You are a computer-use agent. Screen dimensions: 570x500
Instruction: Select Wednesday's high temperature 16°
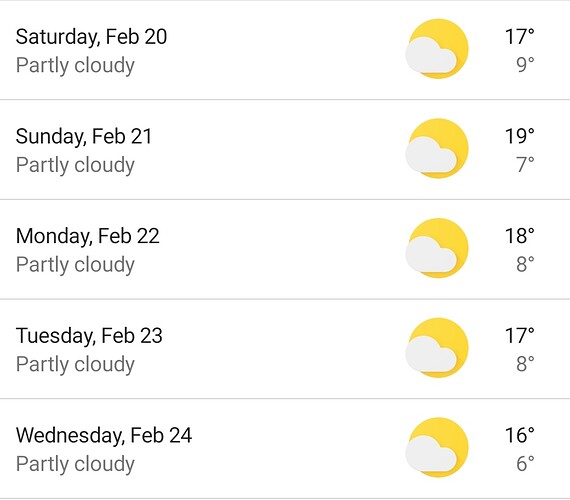pyautogui.click(x=519, y=435)
